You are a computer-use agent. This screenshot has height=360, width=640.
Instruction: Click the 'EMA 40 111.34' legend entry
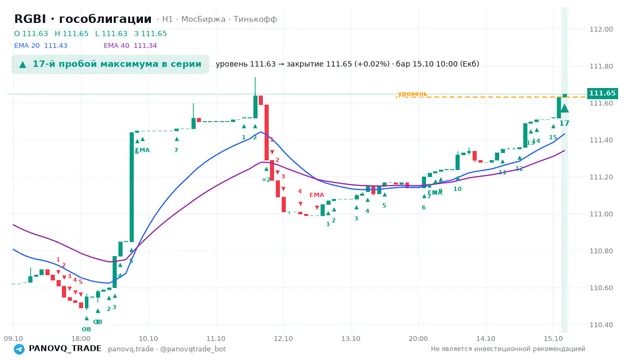130,46
